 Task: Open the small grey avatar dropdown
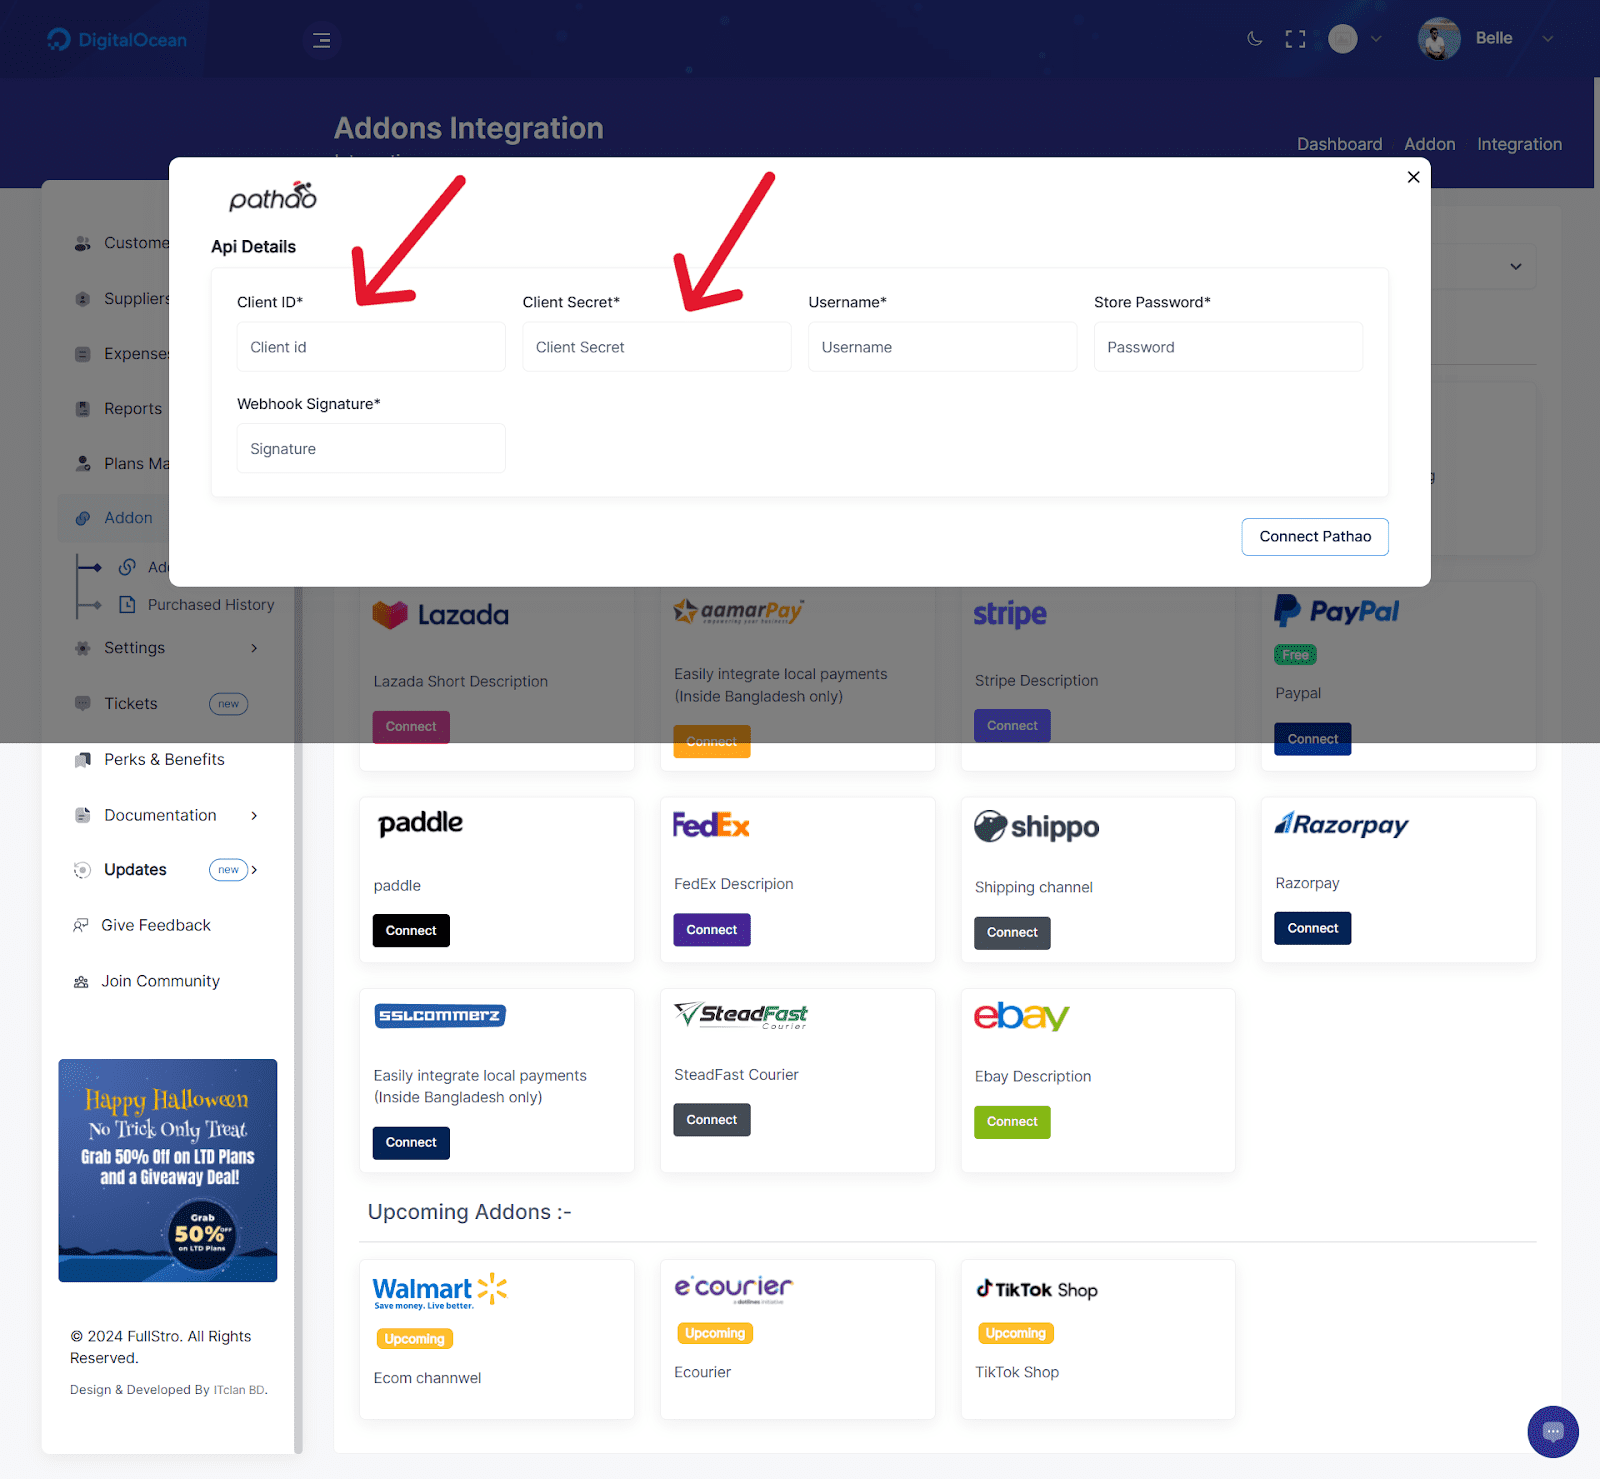(x=1354, y=39)
